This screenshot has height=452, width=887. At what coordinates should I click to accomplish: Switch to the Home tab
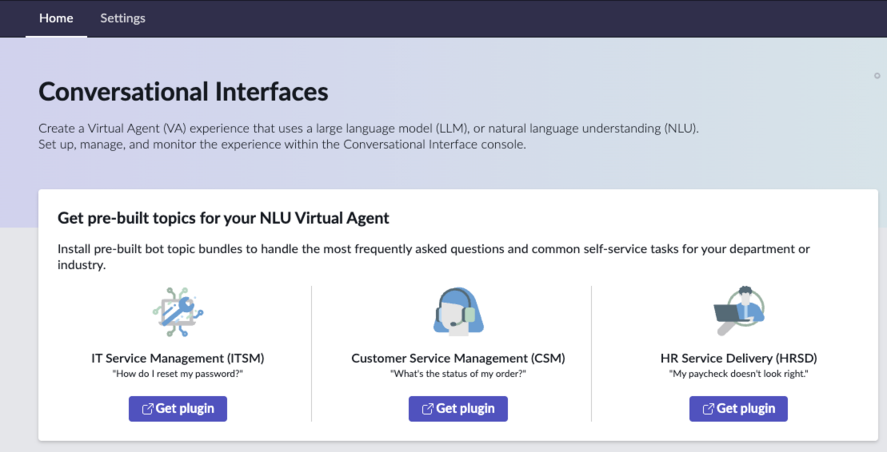(x=56, y=18)
